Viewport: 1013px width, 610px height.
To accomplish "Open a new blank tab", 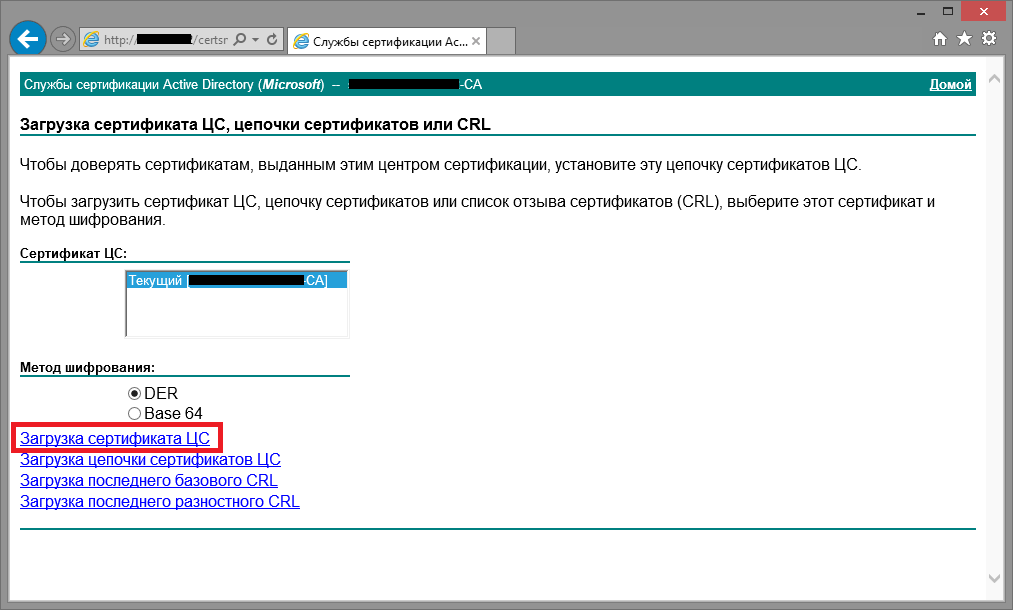I will click(x=501, y=41).
